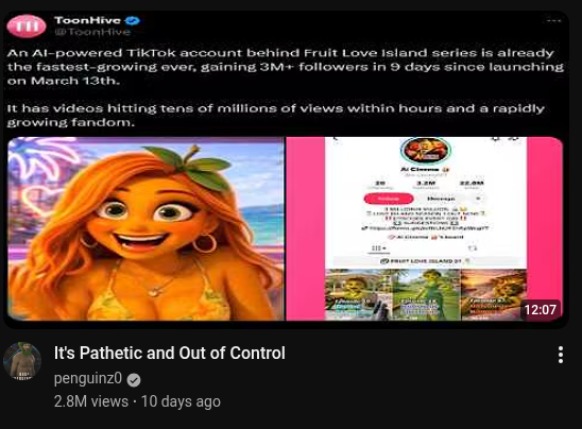Image resolution: width=582 pixels, height=429 pixels.
Task: Click the TikTok profile screenshot image
Action: pyautogui.click(x=425, y=229)
